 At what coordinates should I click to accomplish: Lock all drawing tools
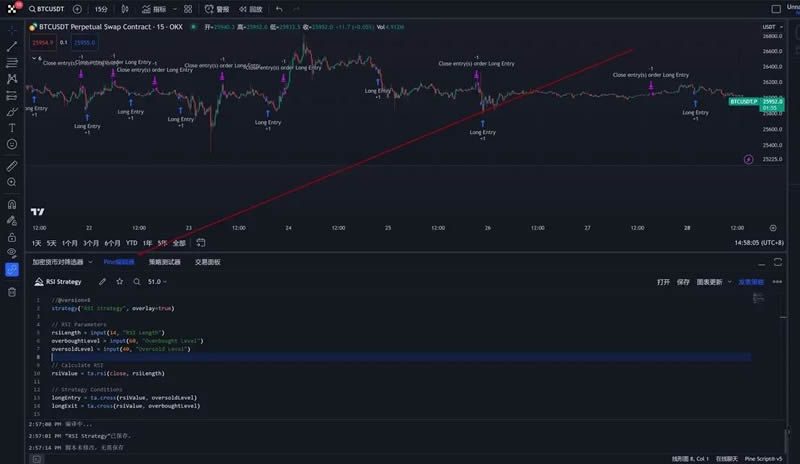click(12, 237)
